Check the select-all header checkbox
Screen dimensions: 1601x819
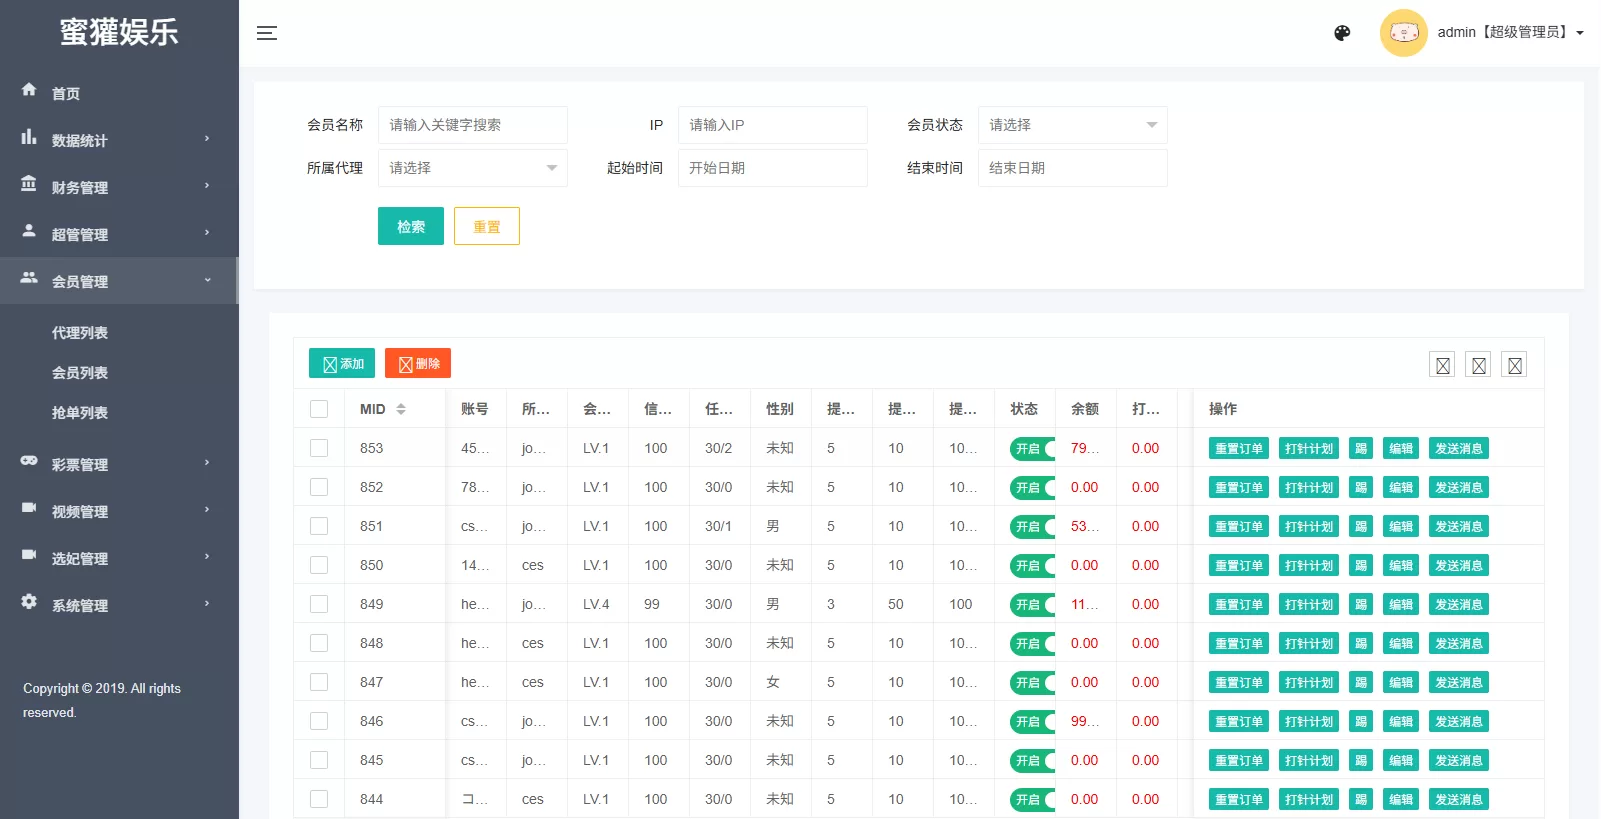(319, 409)
